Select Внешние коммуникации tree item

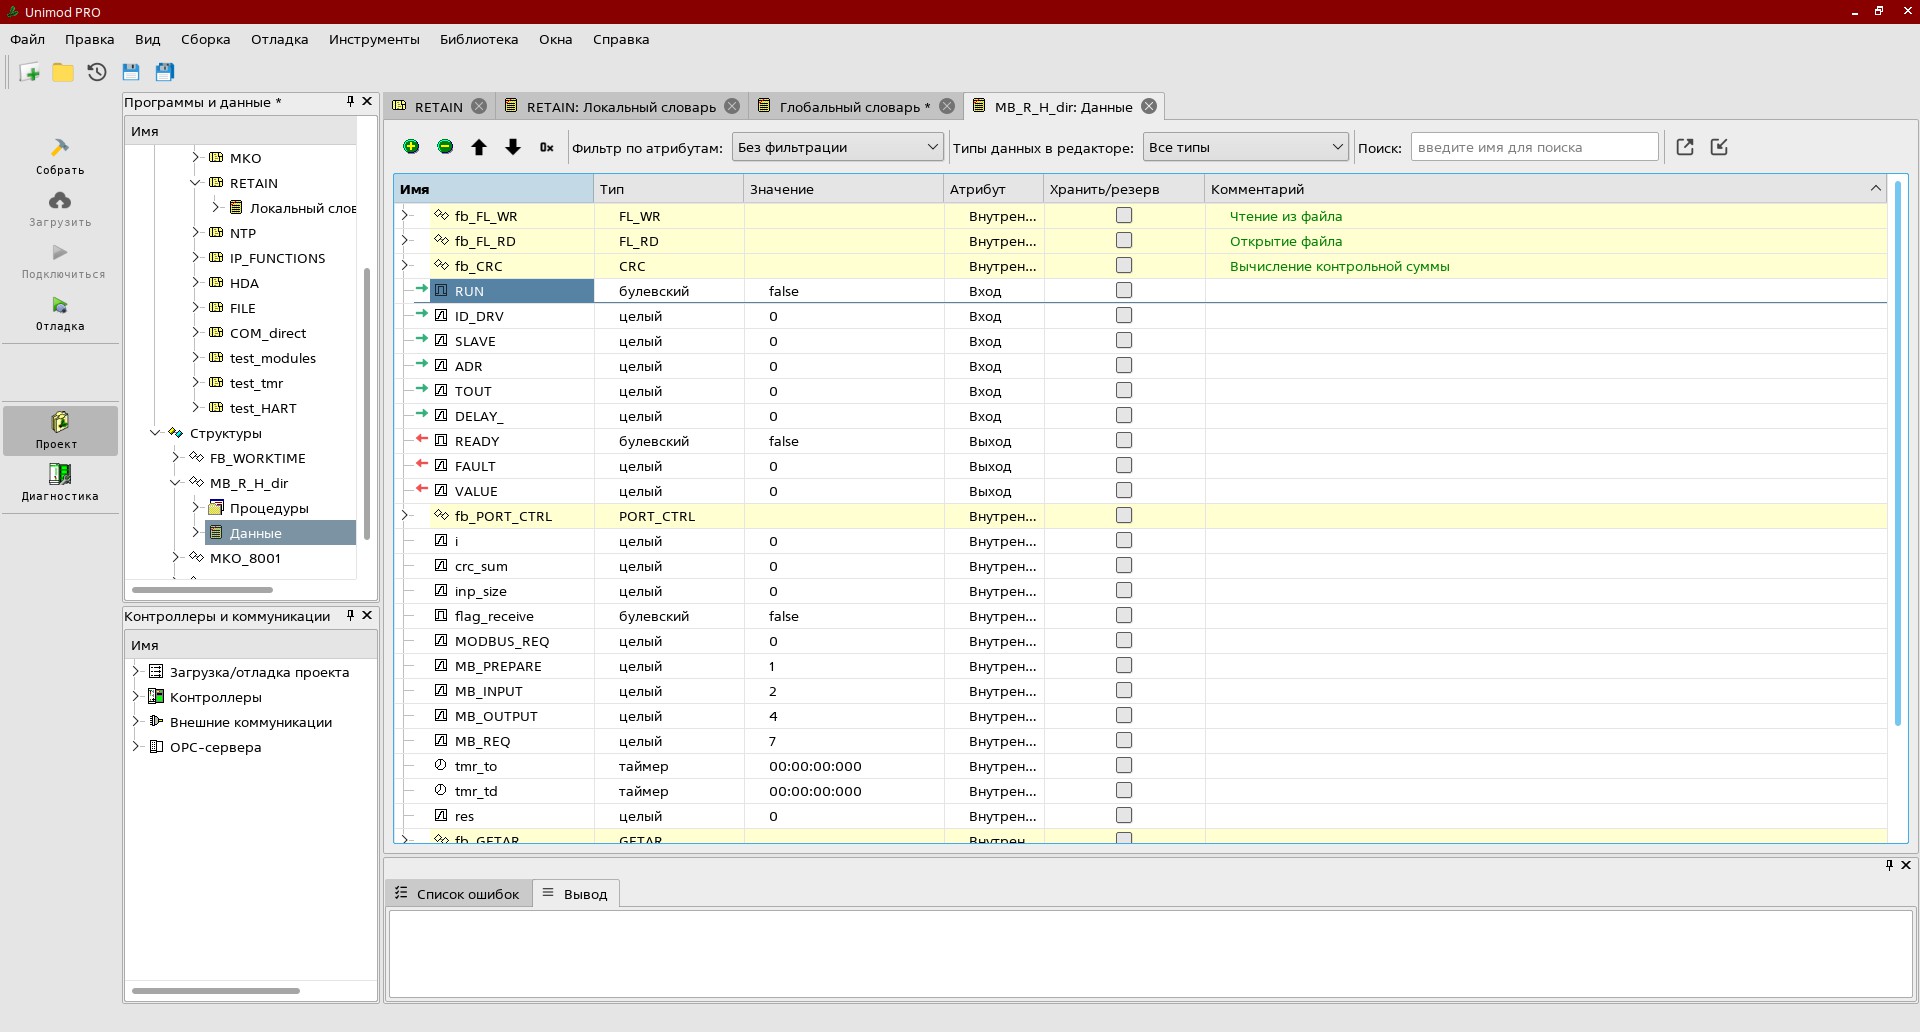click(x=250, y=722)
